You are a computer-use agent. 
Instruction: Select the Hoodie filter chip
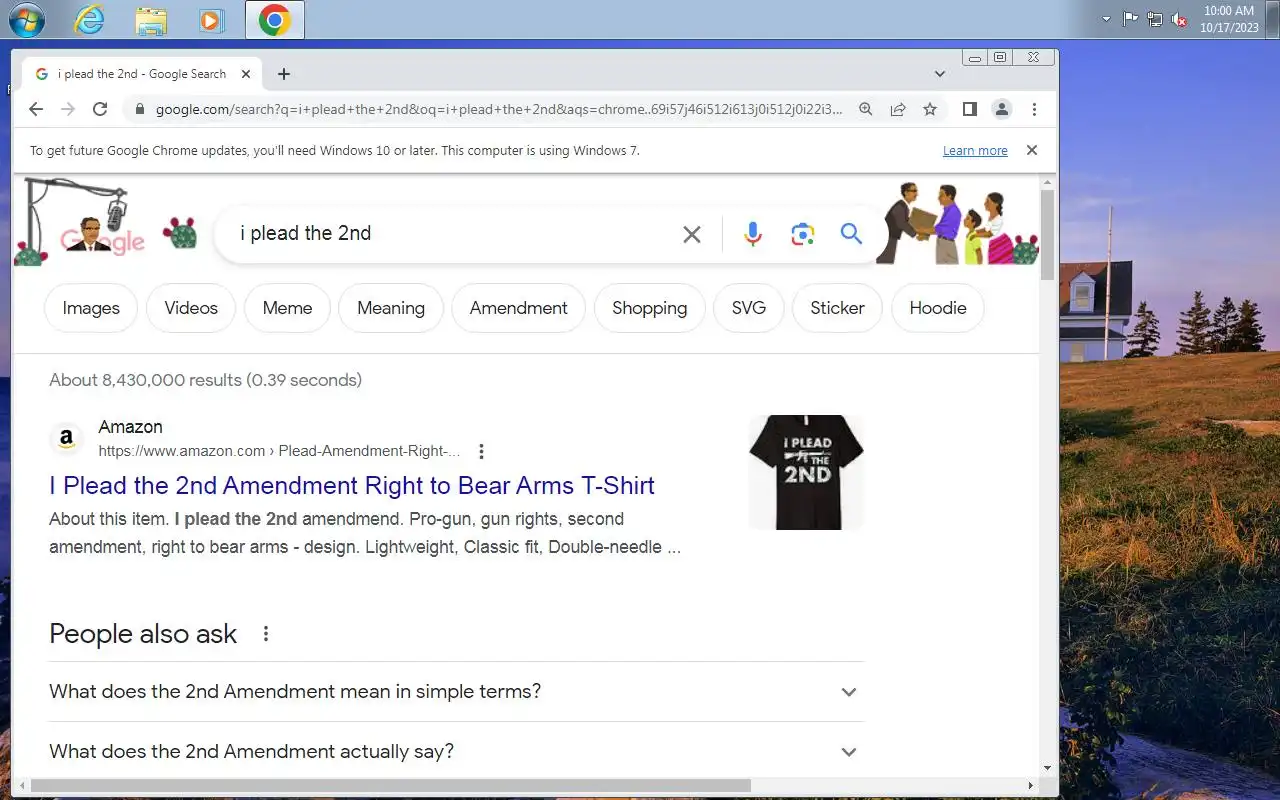[938, 308]
